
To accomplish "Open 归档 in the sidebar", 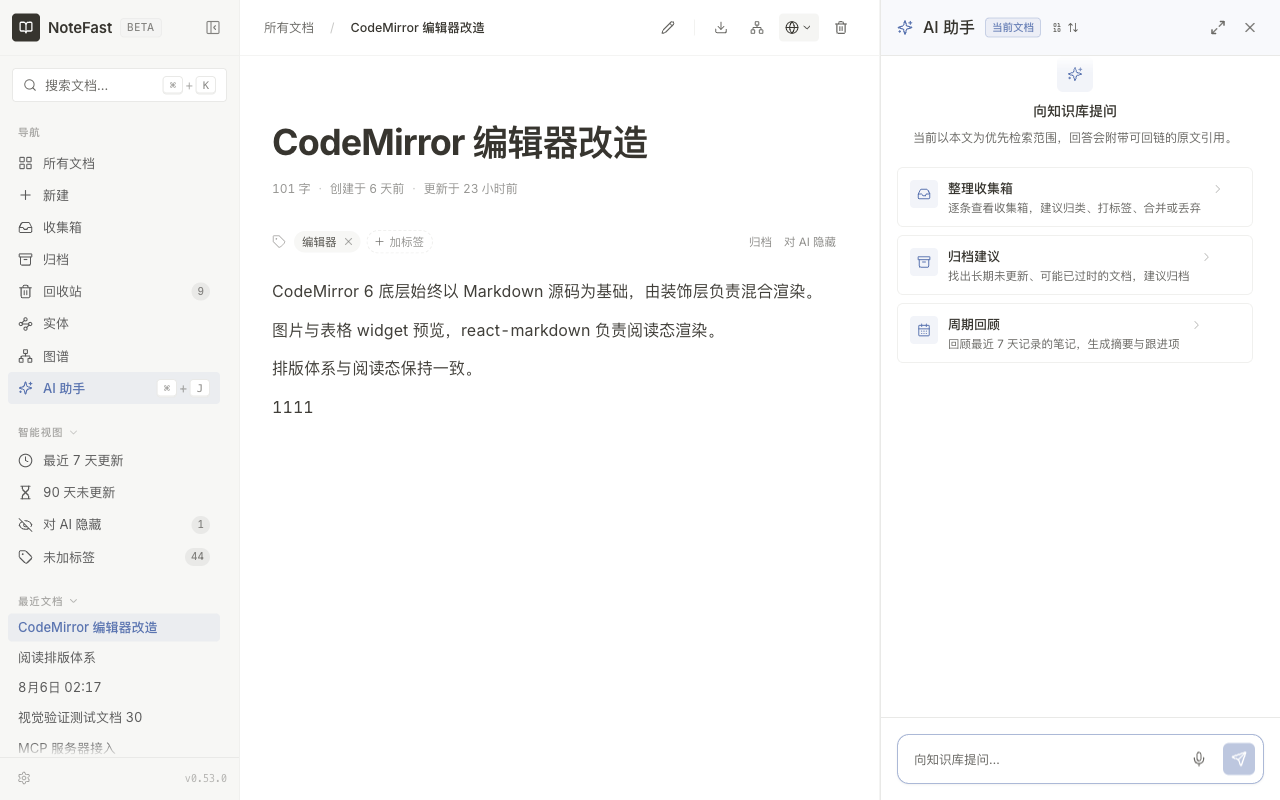I will pyautogui.click(x=114, y=259).
